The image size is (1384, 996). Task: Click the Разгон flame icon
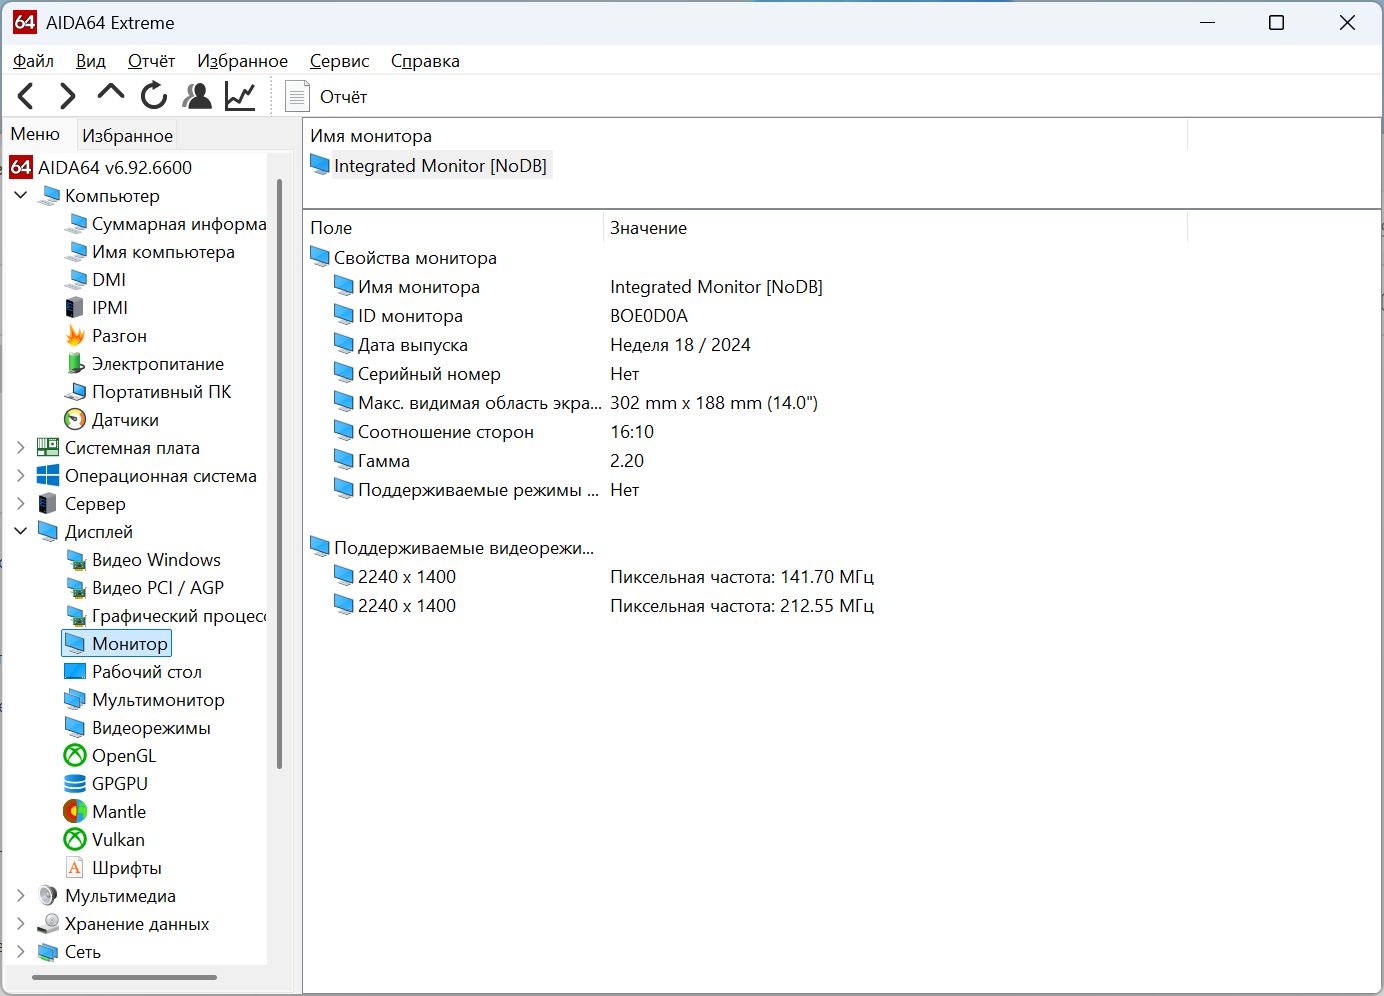pos(75,335)
